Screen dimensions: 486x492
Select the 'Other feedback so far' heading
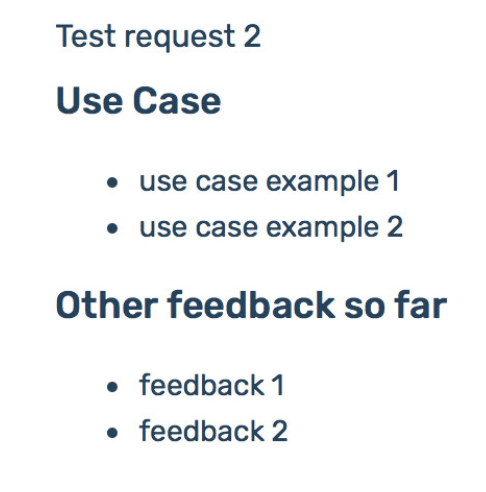click(x=251, y=305)
